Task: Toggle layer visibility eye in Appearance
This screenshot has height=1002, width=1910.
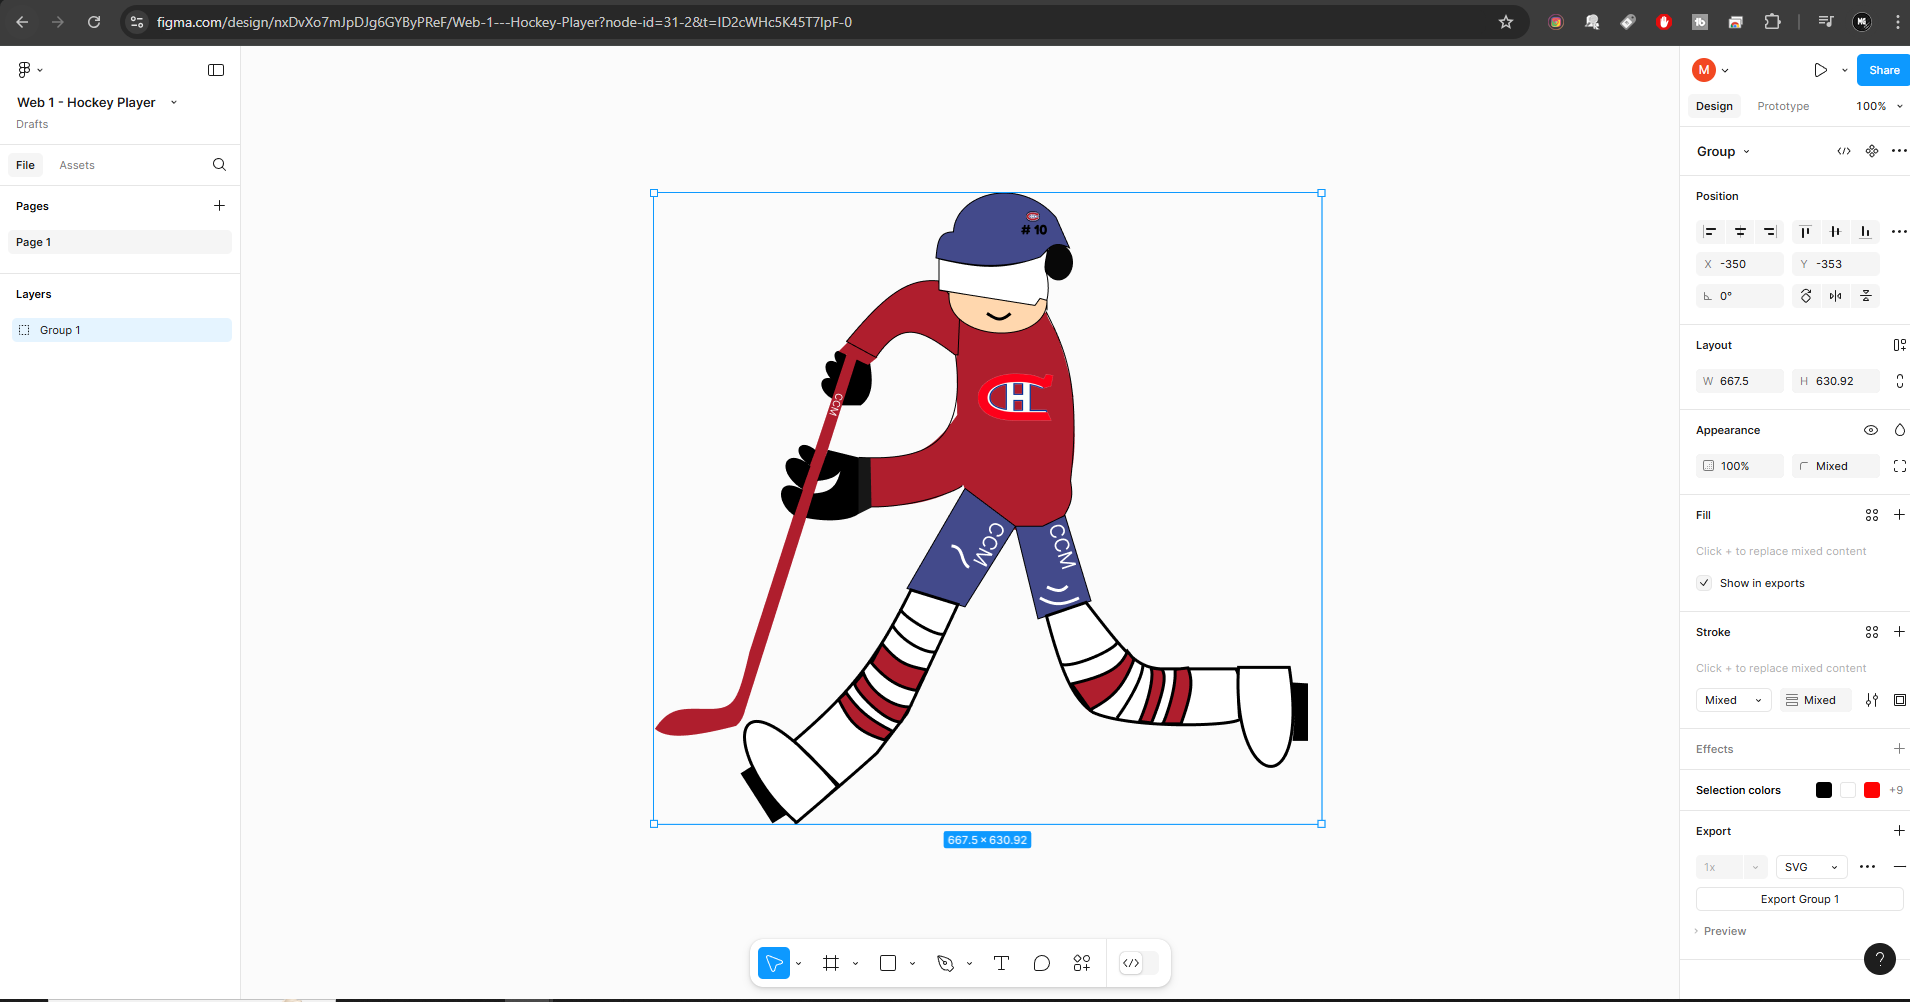Action: point(1870,430)
